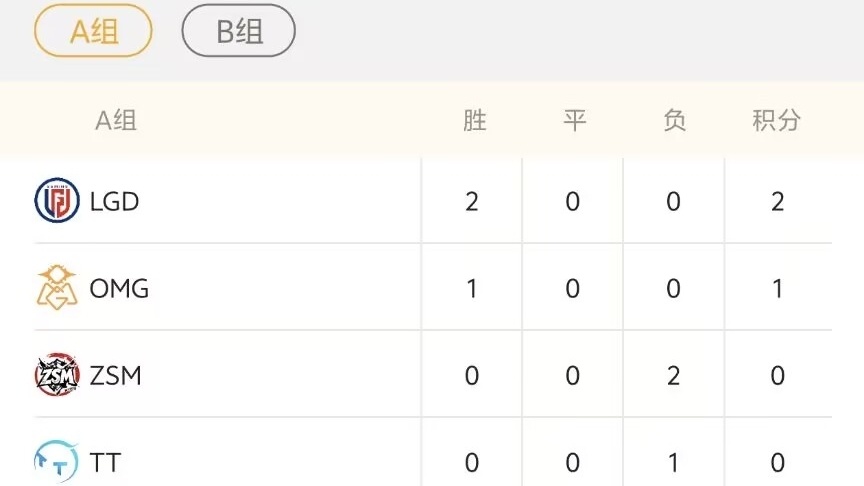Open the LGD team name
This screenshot has height=486, width=864.
coord(114,201)
